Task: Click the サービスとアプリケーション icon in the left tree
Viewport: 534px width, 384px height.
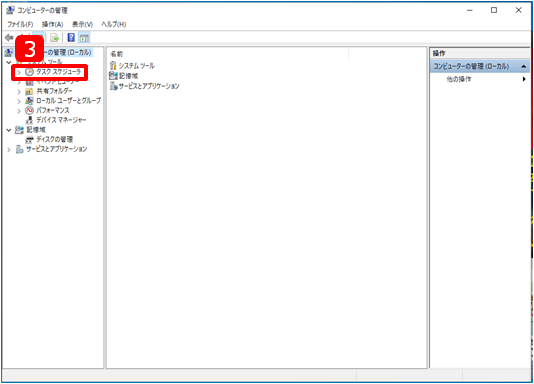Action: [x=19, y=149]
